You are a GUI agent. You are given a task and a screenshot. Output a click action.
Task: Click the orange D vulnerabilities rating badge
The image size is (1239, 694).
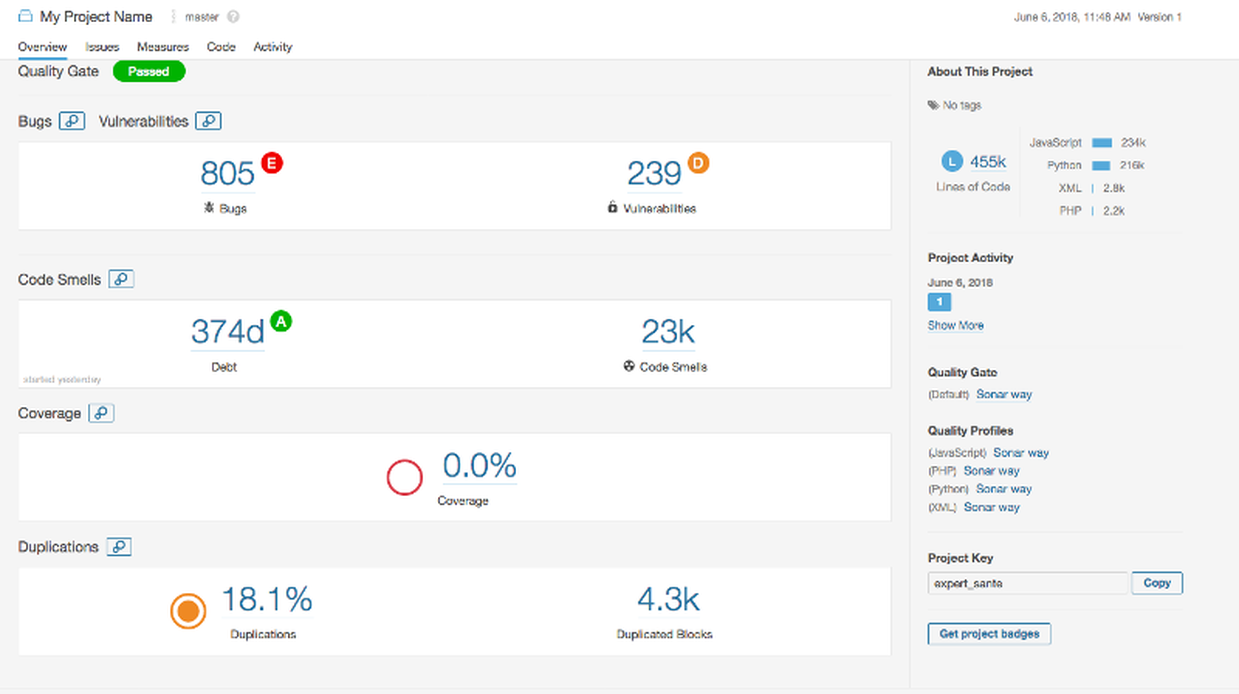click(698, 163)
